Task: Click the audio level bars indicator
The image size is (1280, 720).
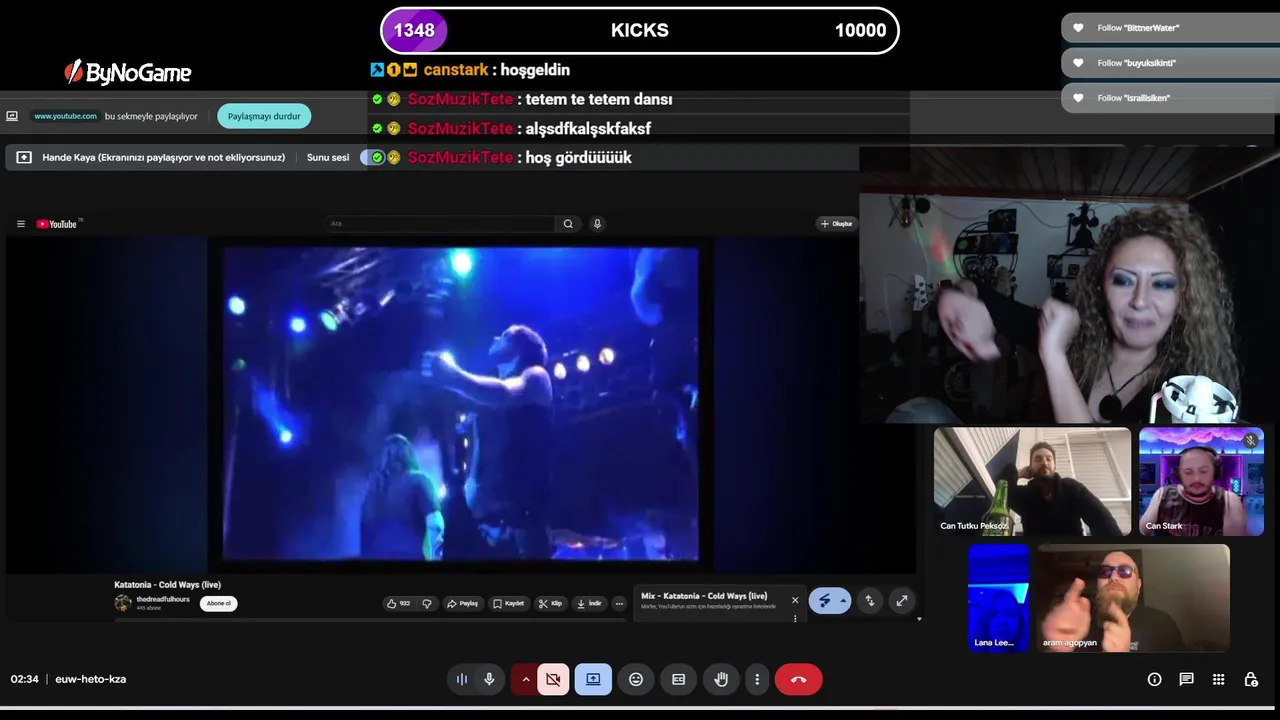Action: (462, 679)
